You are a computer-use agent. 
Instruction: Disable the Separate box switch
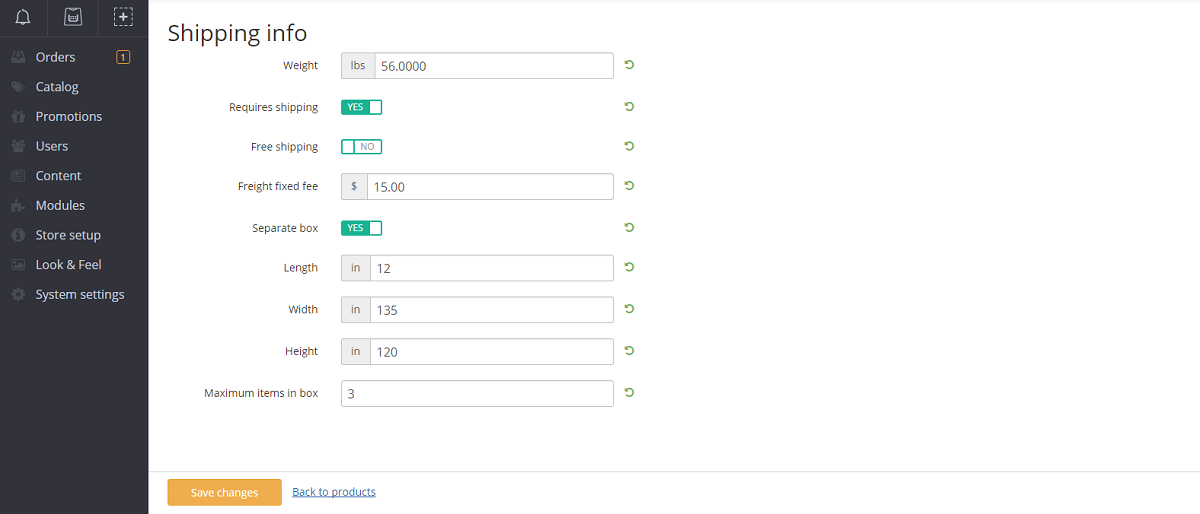pos(361,228)
